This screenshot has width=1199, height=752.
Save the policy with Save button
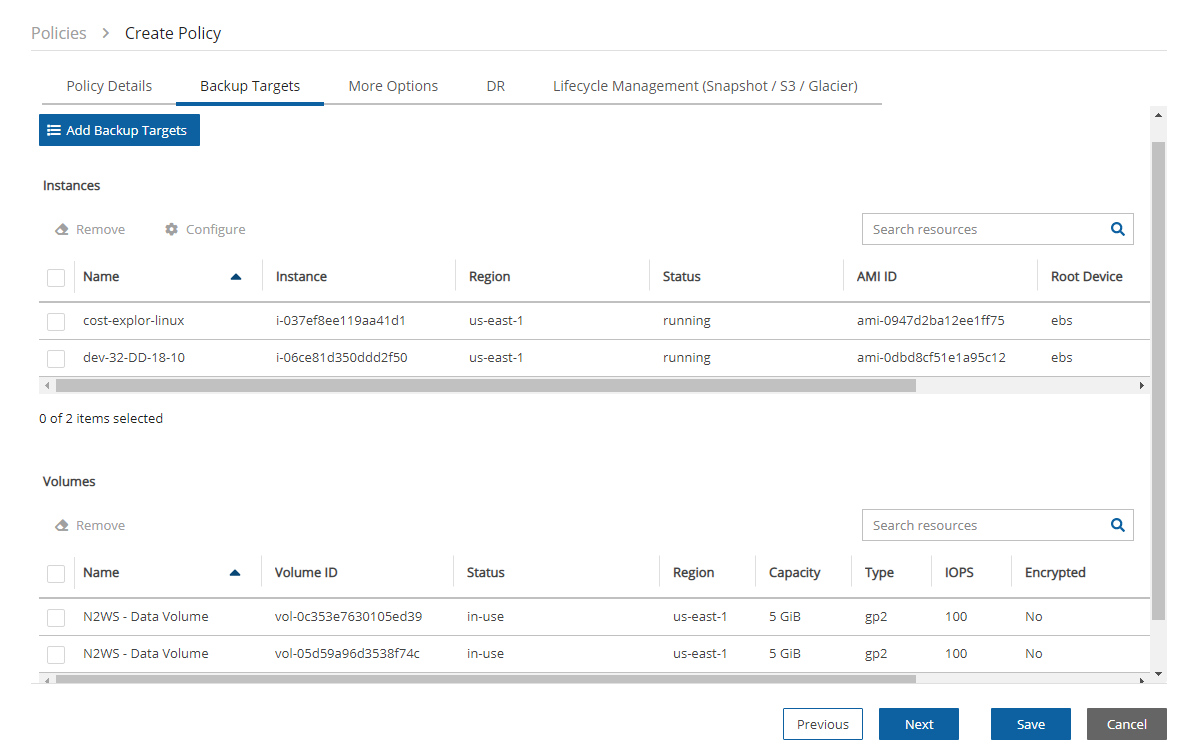(1030, 724)
